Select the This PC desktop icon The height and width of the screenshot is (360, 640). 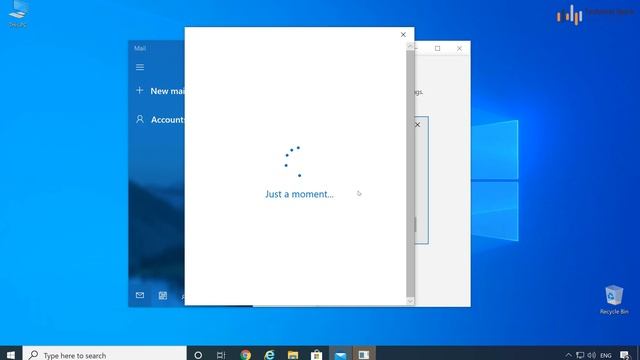(18, 14)
